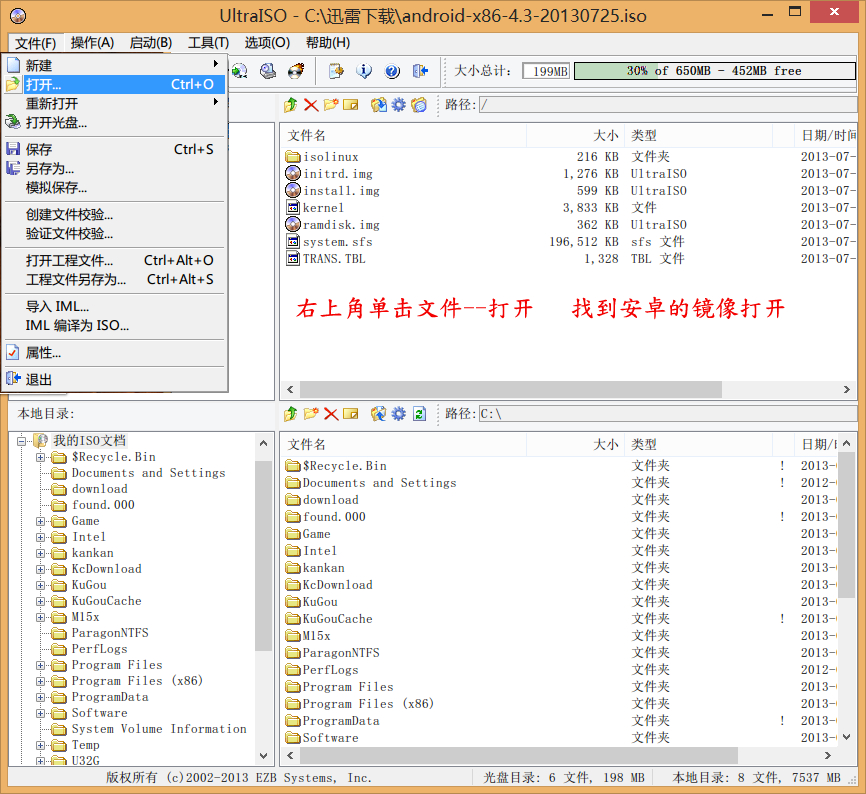
Task: Click the local path field showing C:\
Action: pos(667,414)
